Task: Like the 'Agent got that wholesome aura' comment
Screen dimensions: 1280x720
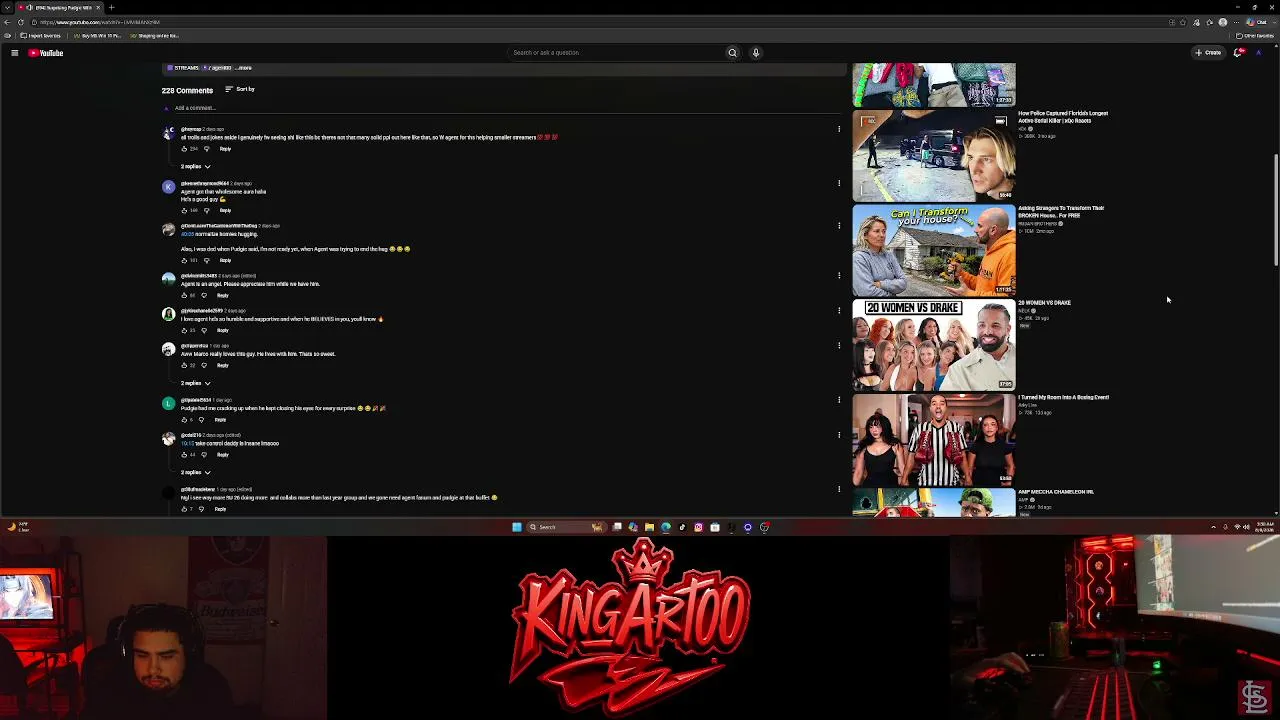Action: click(x=184, y=211)
